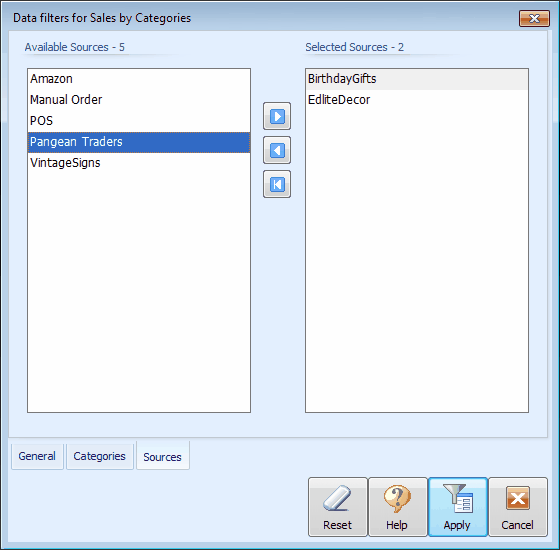Choose EdliteDecor in the selected list
Viewport: 560px width, 550px height.
click(417, 100)
